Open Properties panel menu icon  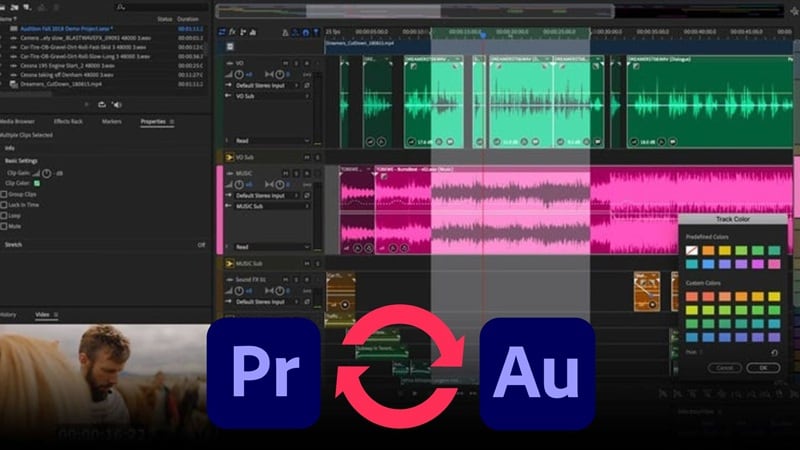pos(172,122)
